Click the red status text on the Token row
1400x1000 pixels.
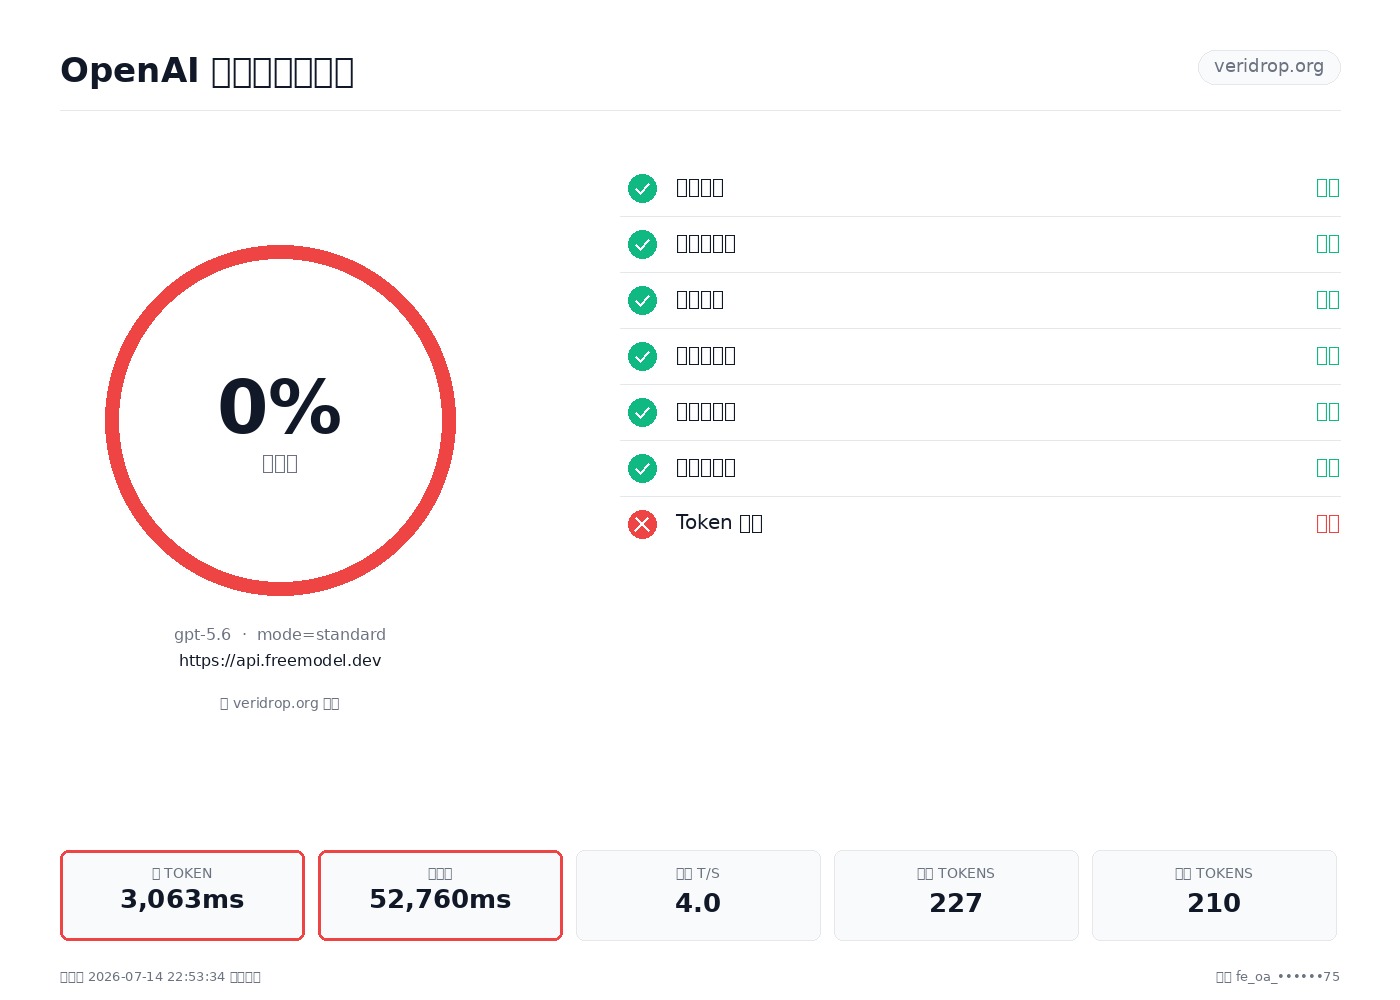coord(1328,523)
